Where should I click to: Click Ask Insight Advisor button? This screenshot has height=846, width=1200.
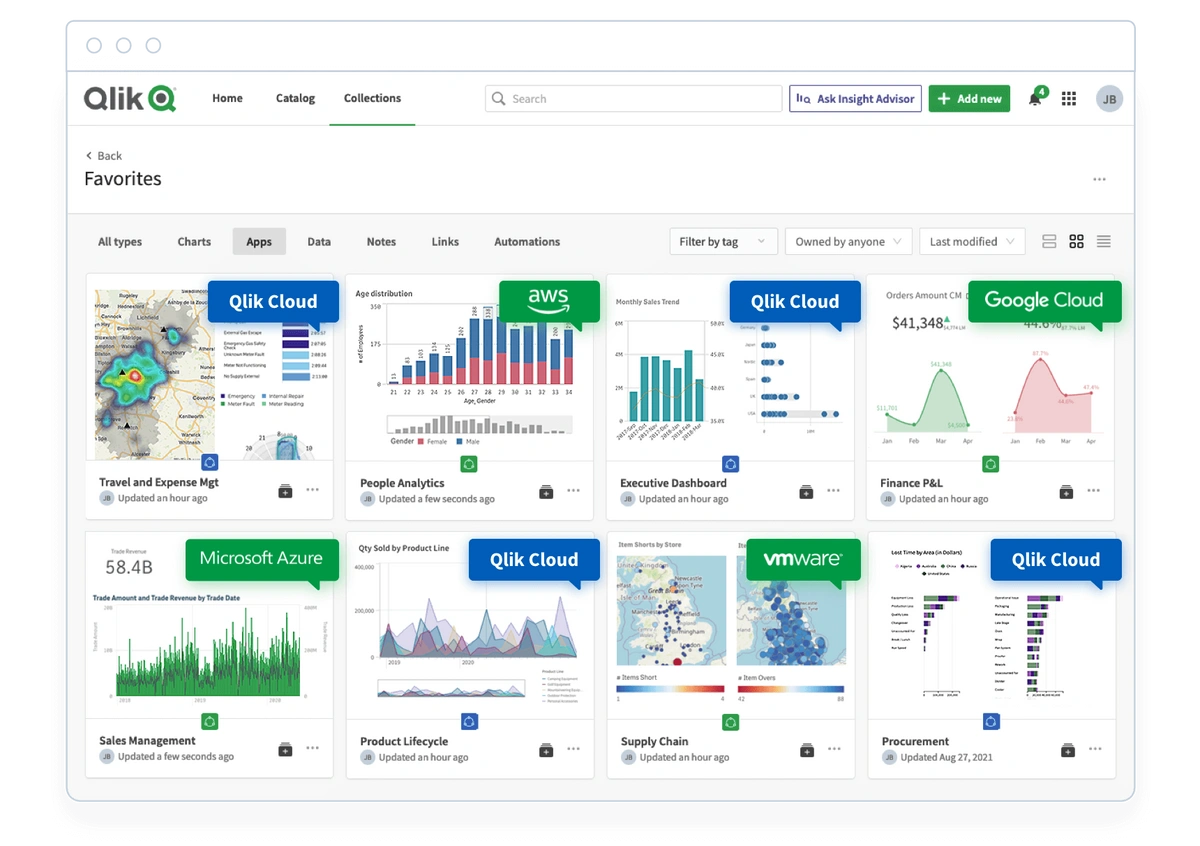854,99
